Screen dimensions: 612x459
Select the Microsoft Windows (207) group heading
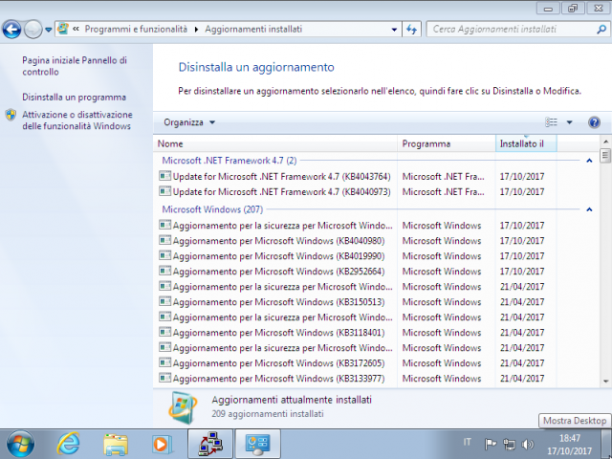(x=213, y=210)
